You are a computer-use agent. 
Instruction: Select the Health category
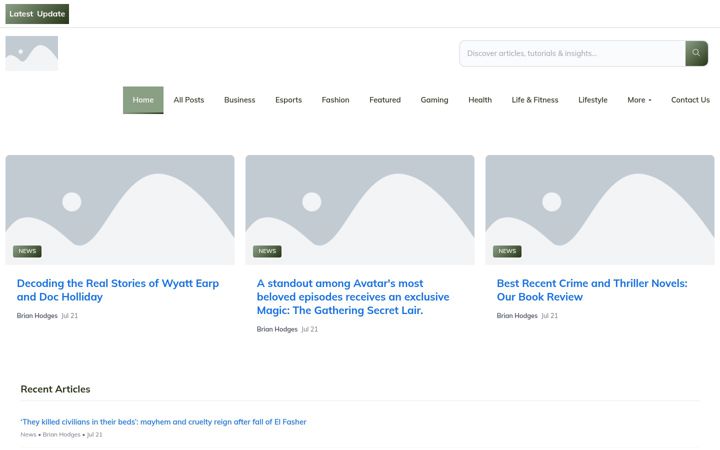point(480,100)
